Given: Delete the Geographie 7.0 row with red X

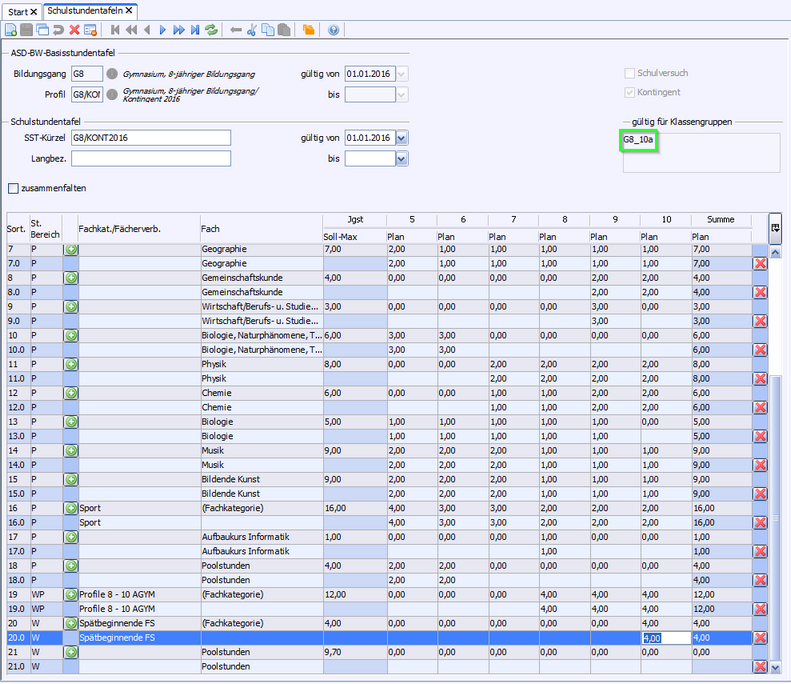Looking at the screenshot, I should (x=760, y=262).
